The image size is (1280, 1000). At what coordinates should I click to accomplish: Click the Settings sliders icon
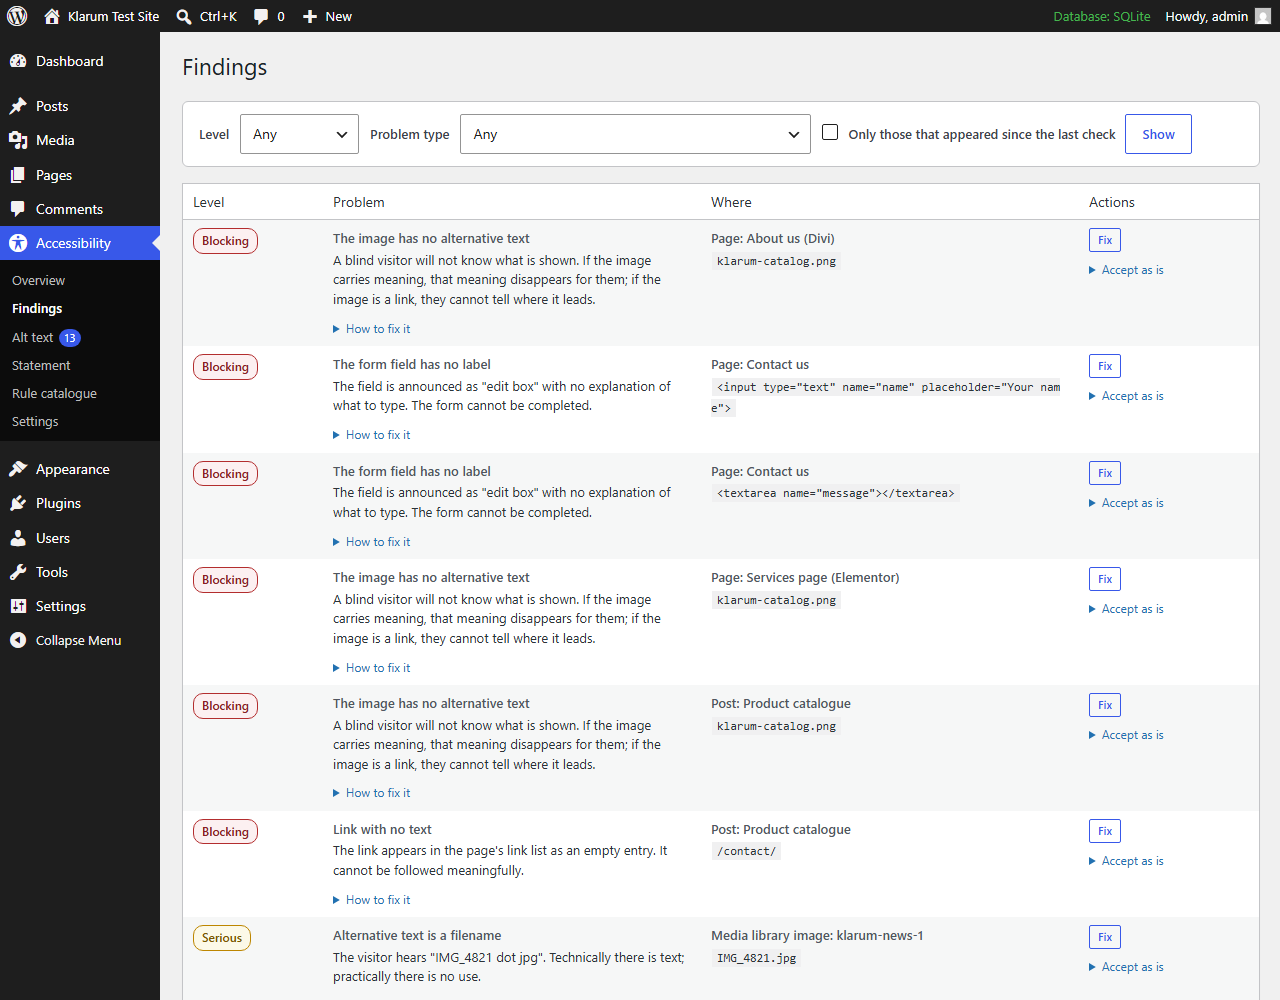pyautogui.click(x=18, y=606)
